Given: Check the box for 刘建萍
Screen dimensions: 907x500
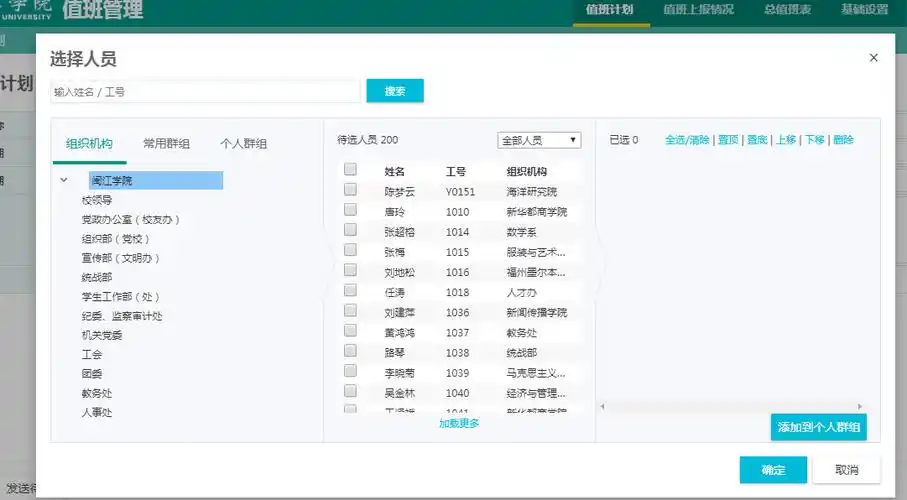Looking at the screenshot, I should (350, 310).
